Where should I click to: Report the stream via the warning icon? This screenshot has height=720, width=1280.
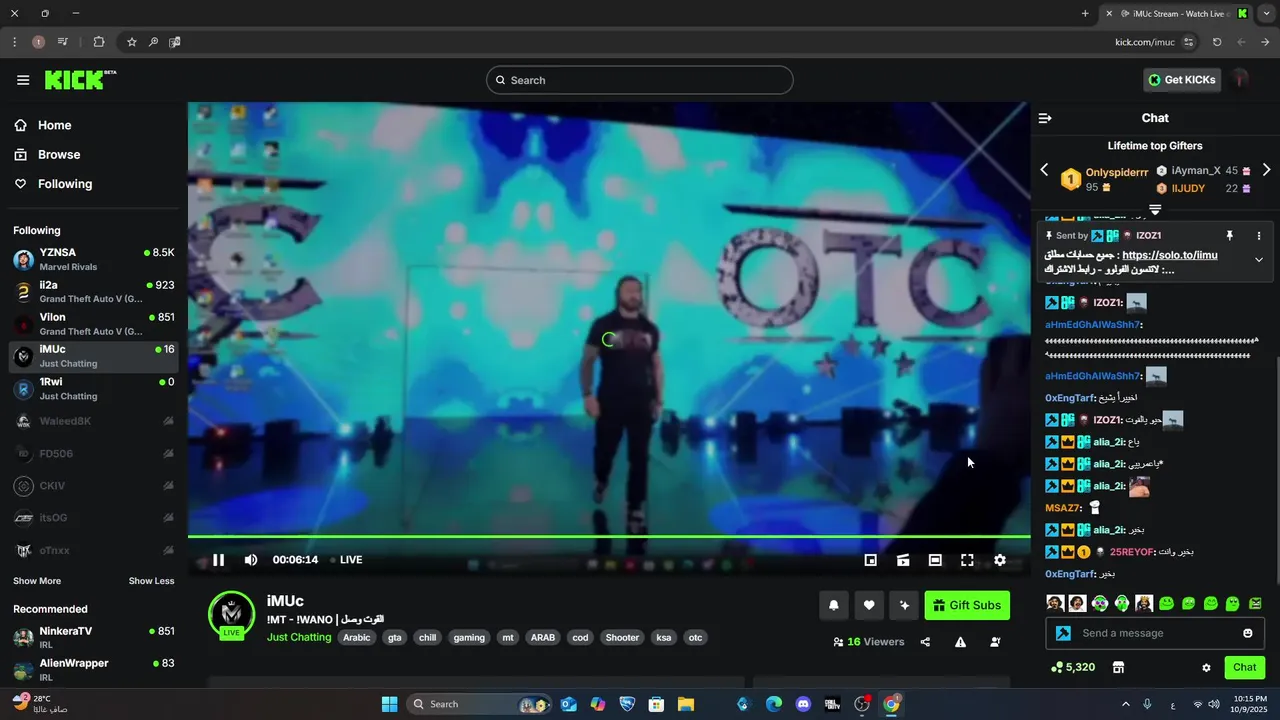pyautogui.click(x=960, y=642)
